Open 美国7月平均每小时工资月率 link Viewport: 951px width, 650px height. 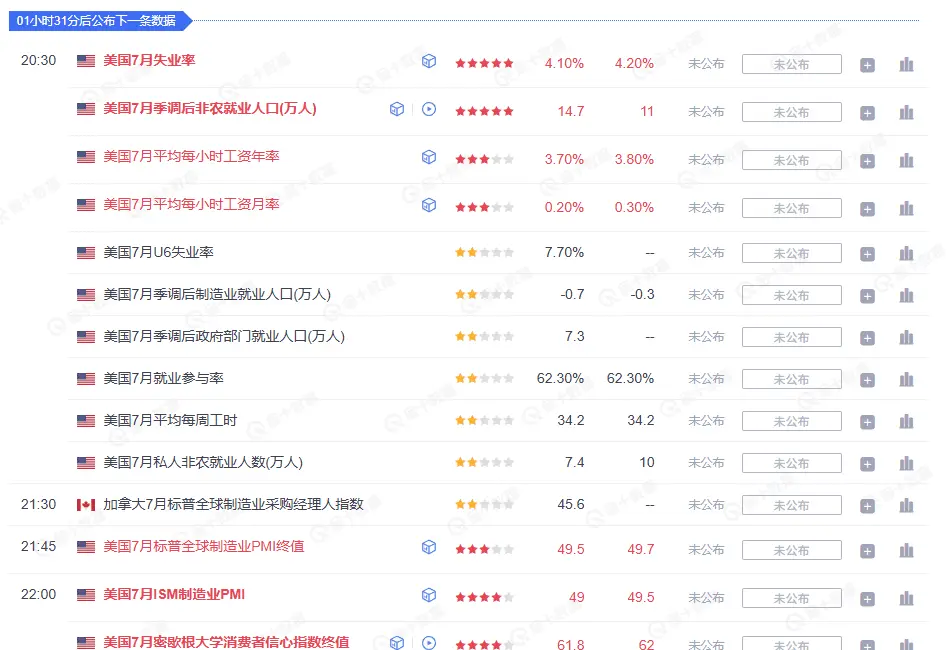coord(191,204)
